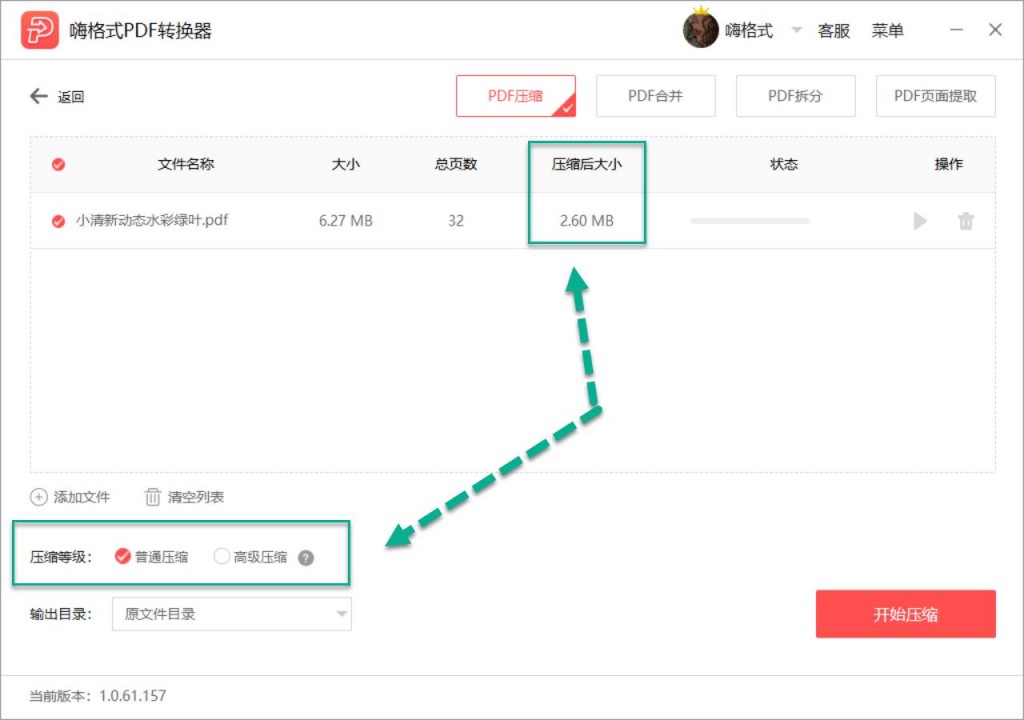Open the 客服 menu
Screen dimensions: 1024x720
[833, 31]
